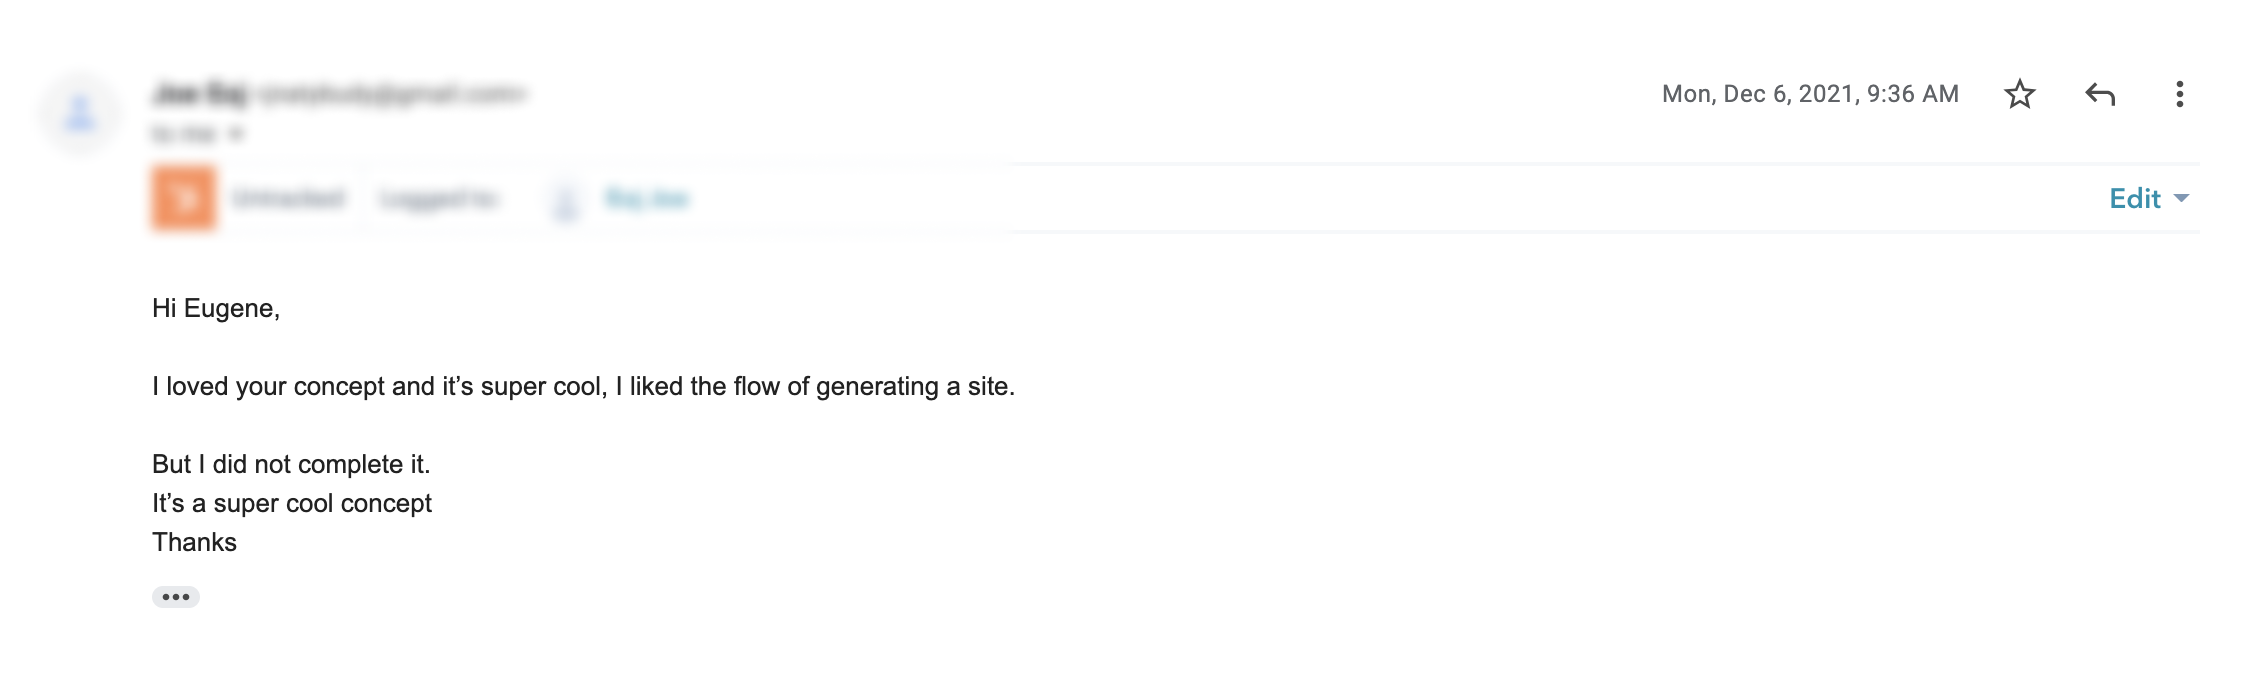This screenshot has width=2254, height=686.
Task: Click the orange HubSpot logo icon
Action: tap(184, 198)
